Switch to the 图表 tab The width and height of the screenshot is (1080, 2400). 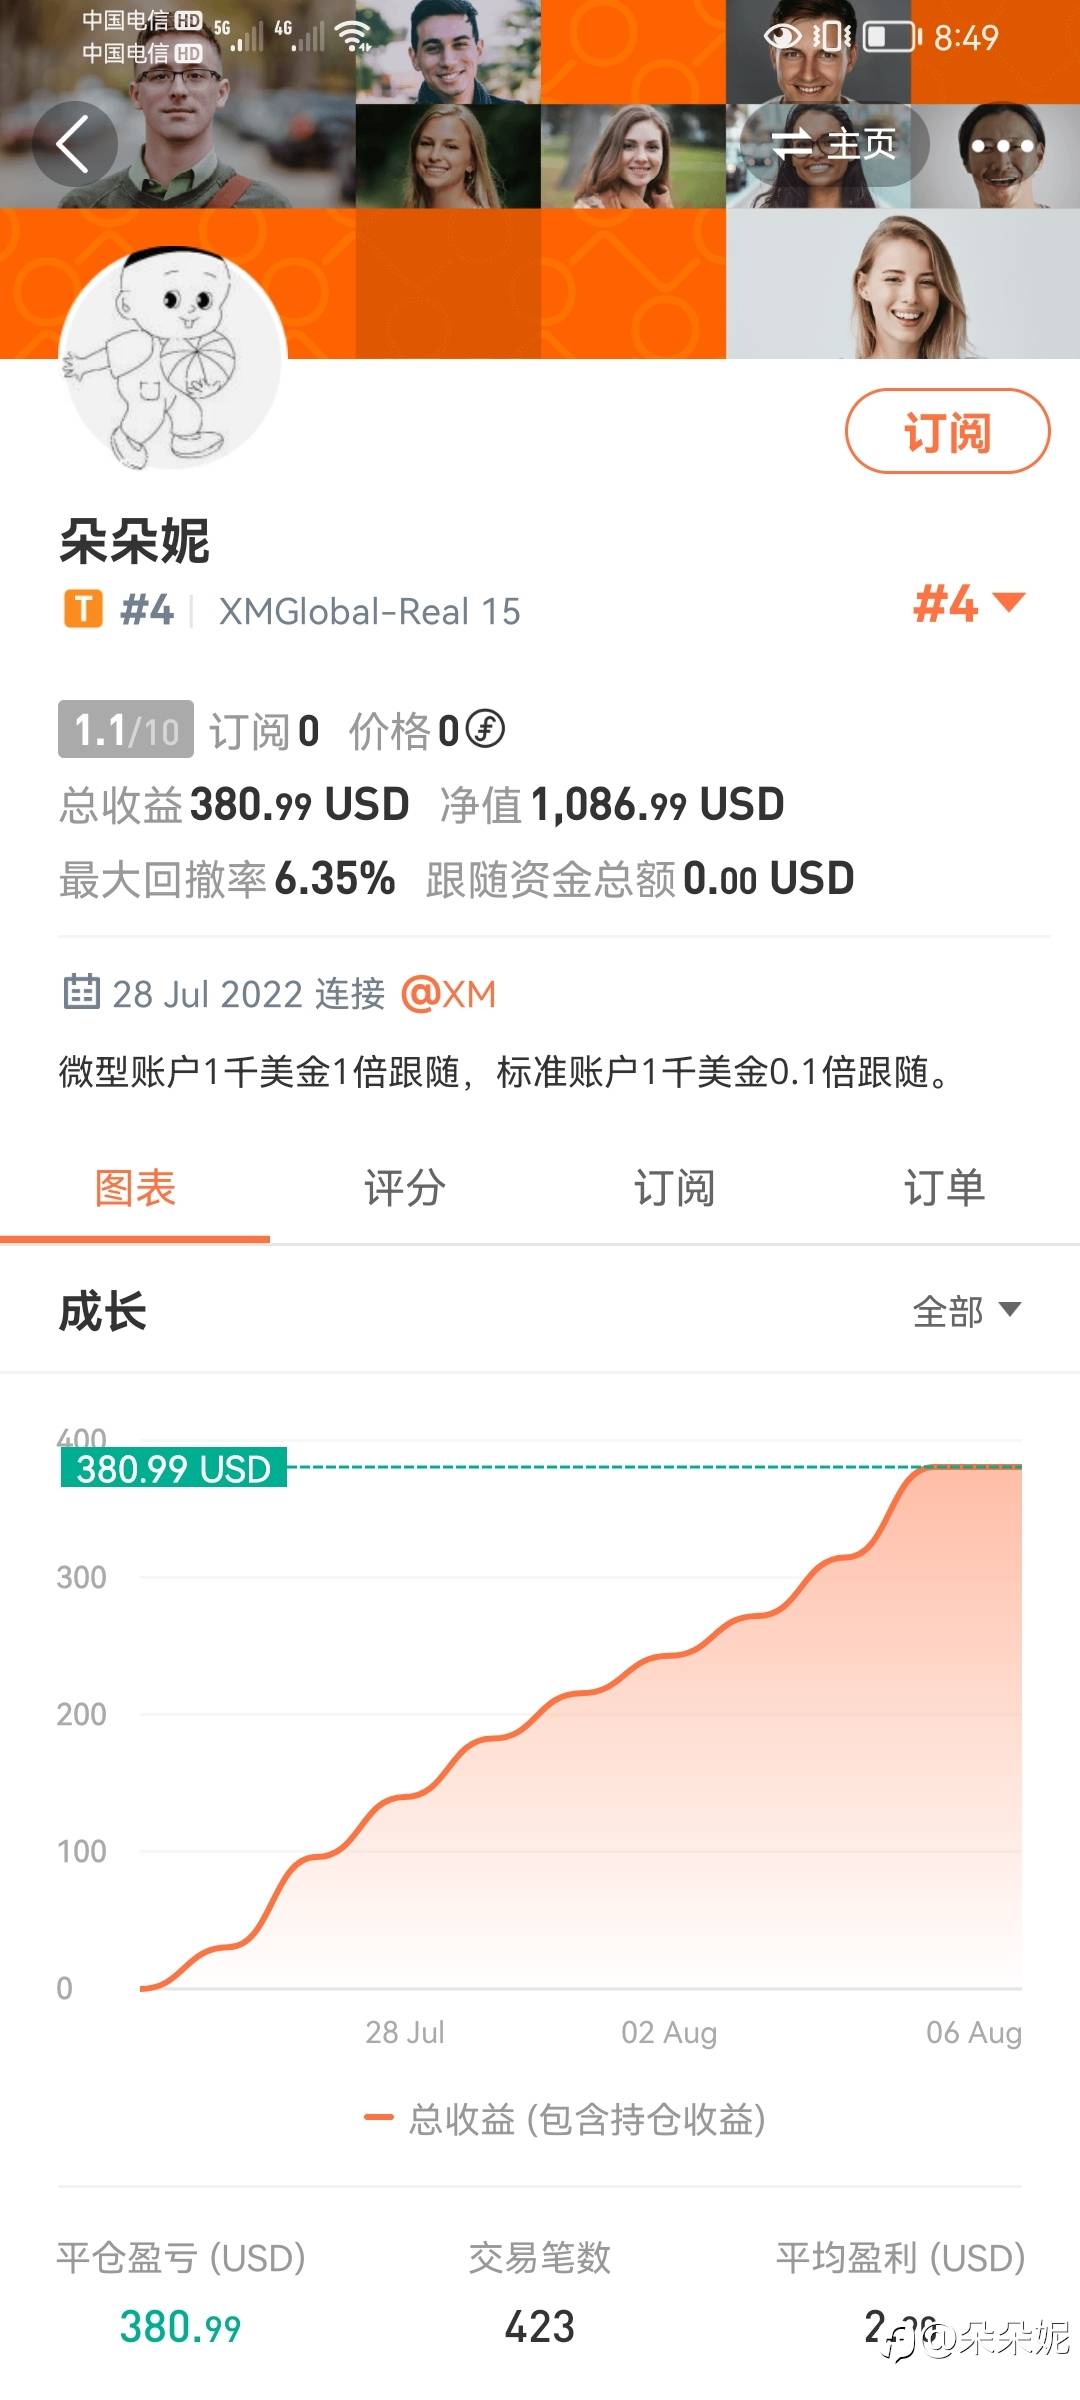click(x=135, y=1188)
